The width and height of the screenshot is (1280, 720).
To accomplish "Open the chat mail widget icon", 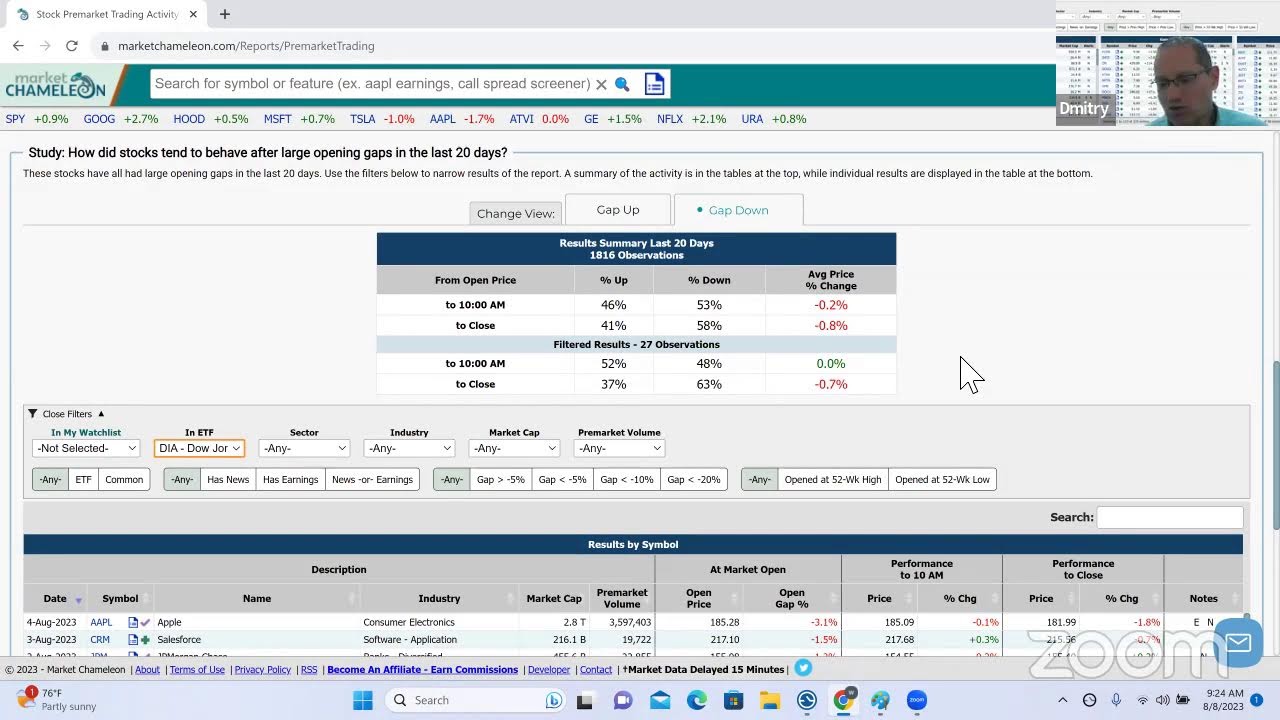I will pos(1238,643).
